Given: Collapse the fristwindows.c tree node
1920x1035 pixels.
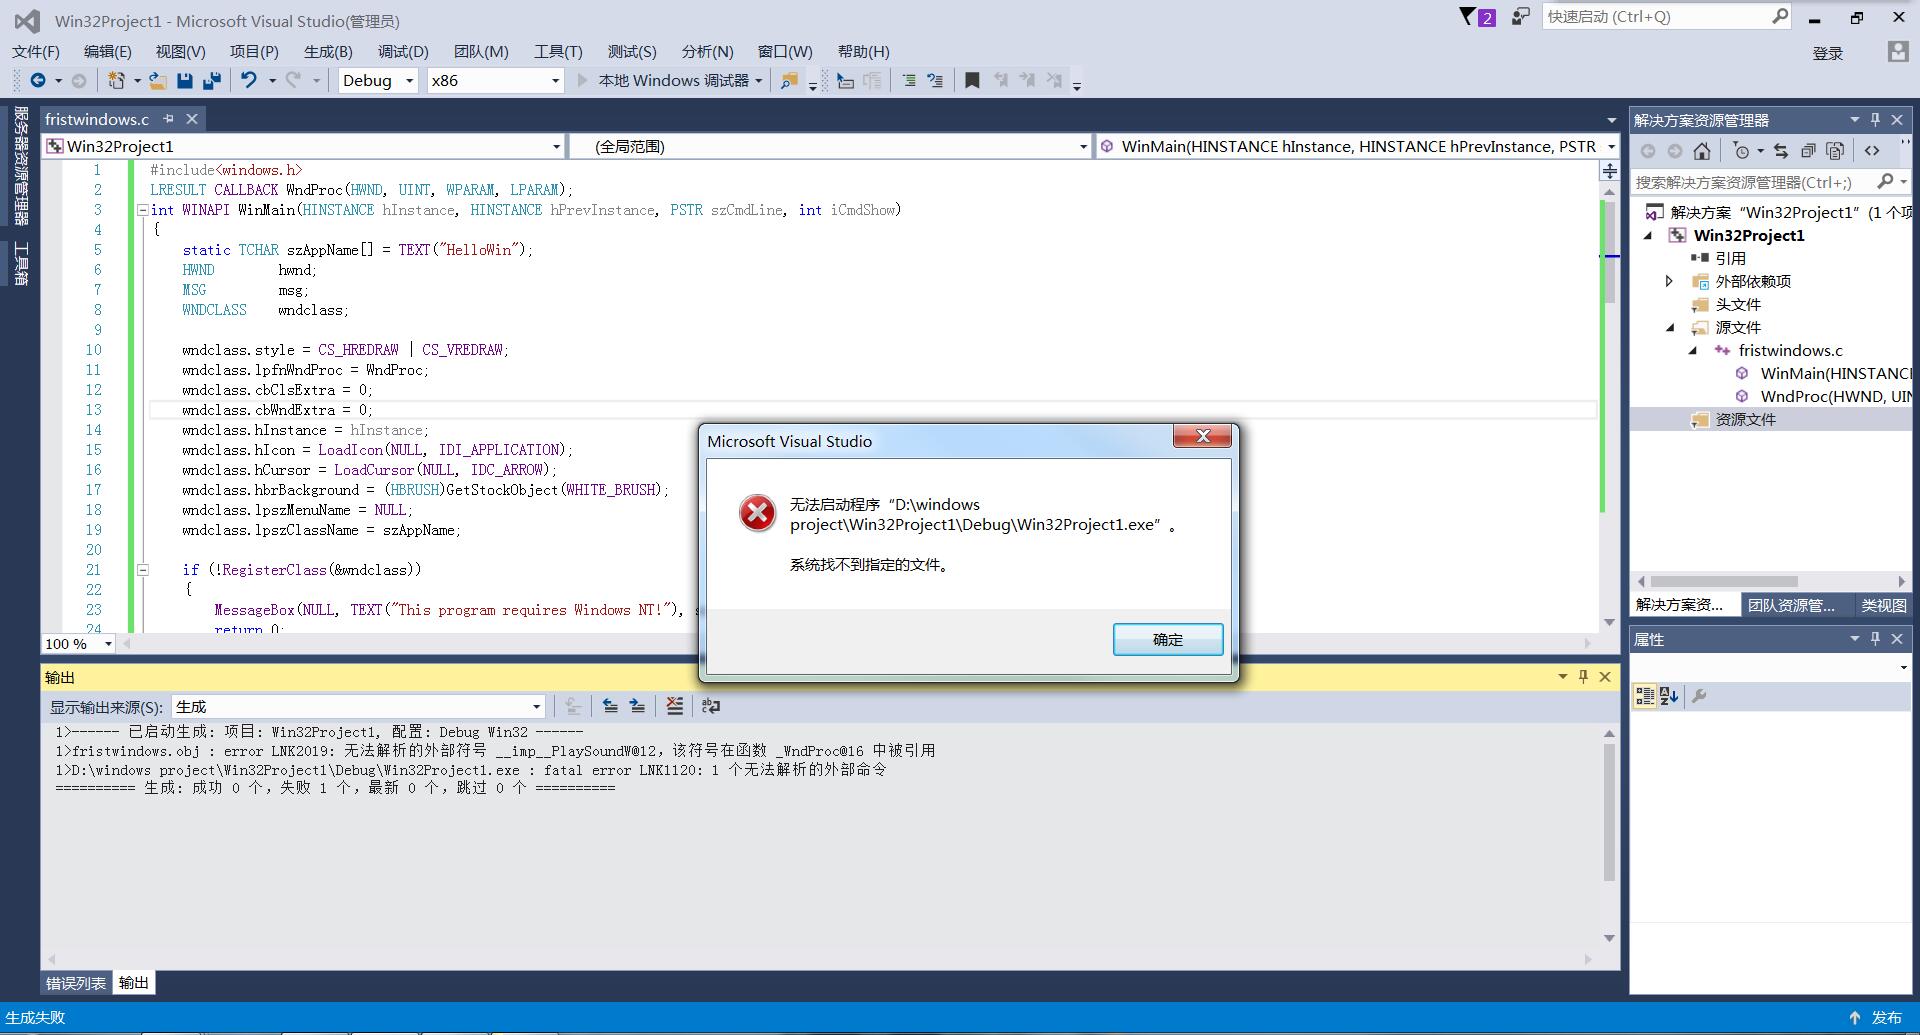Looking at the screenshot, I should click(x=1692, y=350).
